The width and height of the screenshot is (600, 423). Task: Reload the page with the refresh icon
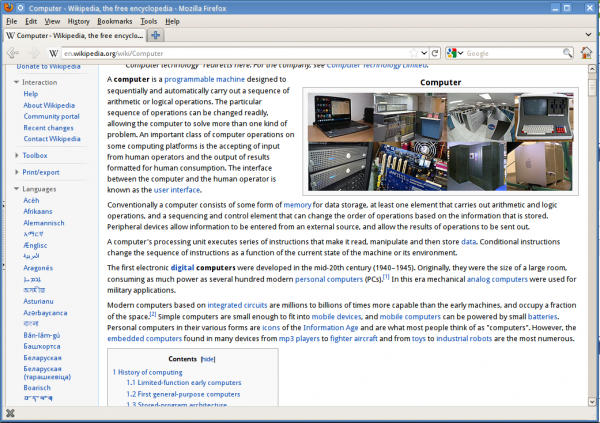click(x=435, y=53)
